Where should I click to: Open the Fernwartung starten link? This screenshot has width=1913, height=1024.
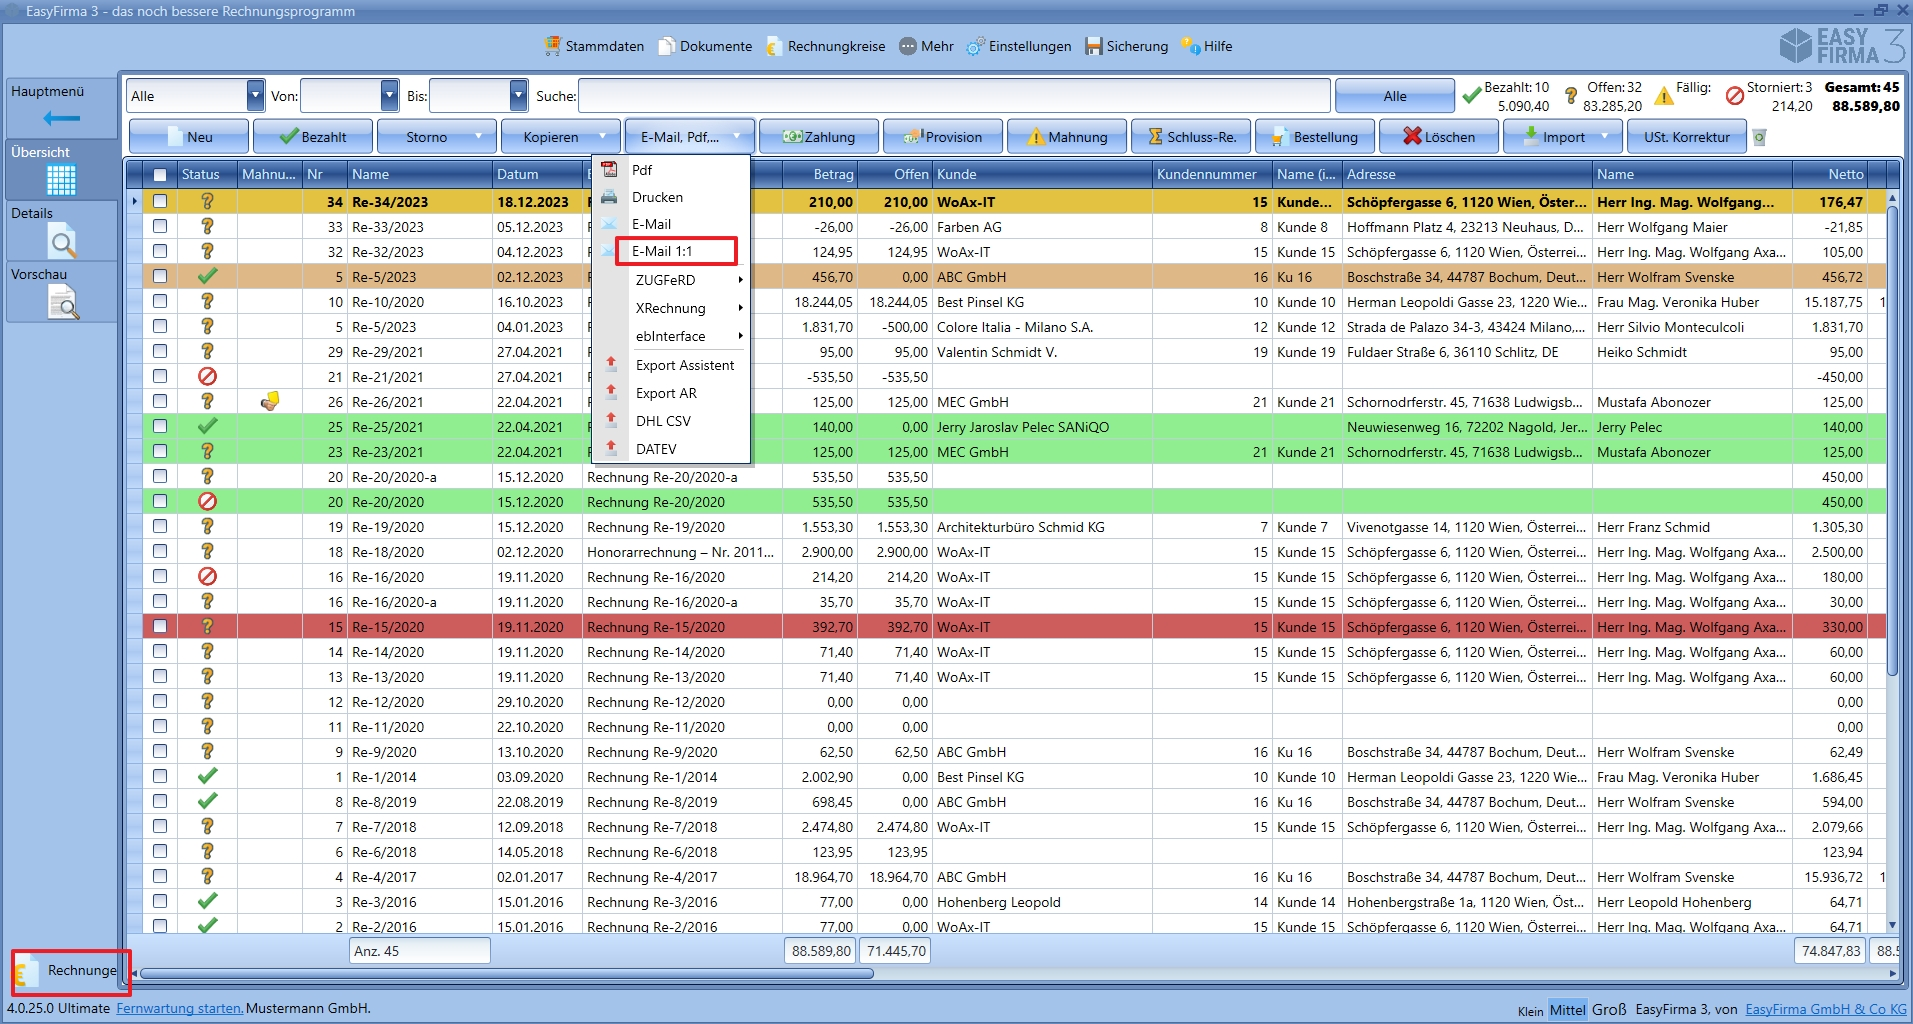pyautogui.click(x=179, y=1008)
